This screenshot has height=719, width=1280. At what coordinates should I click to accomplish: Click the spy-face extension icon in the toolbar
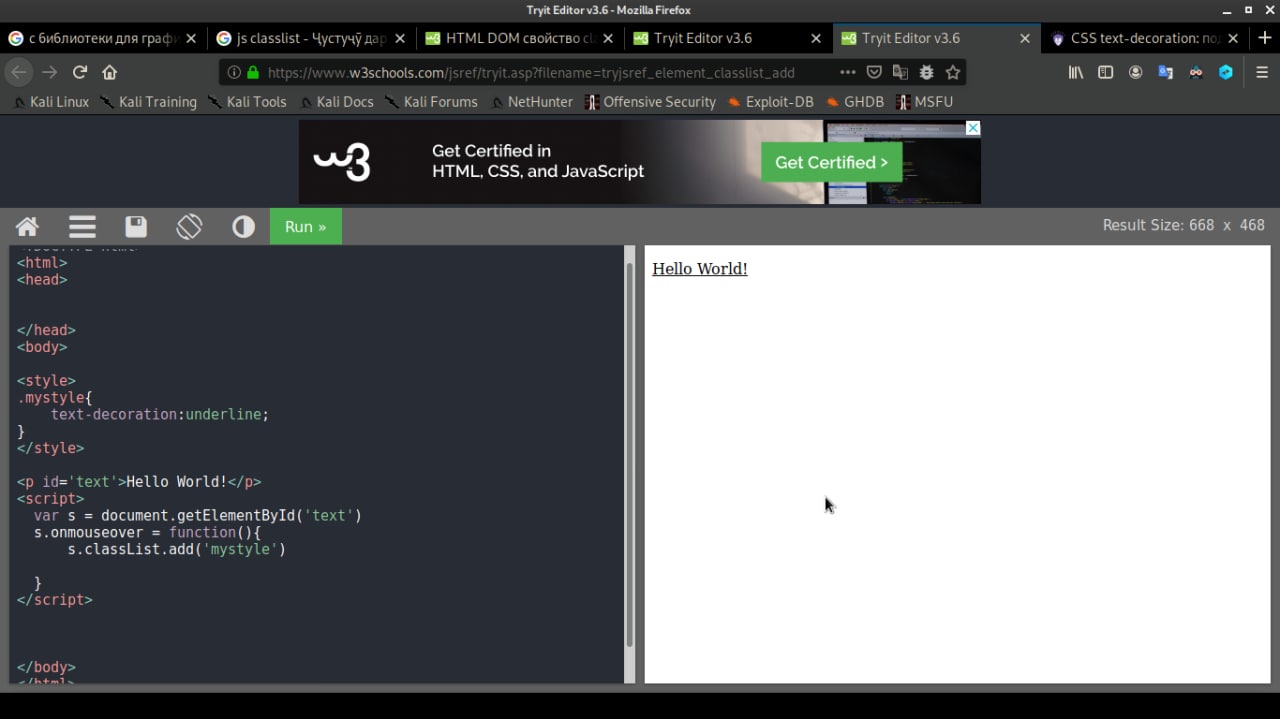click(1196, 72)
